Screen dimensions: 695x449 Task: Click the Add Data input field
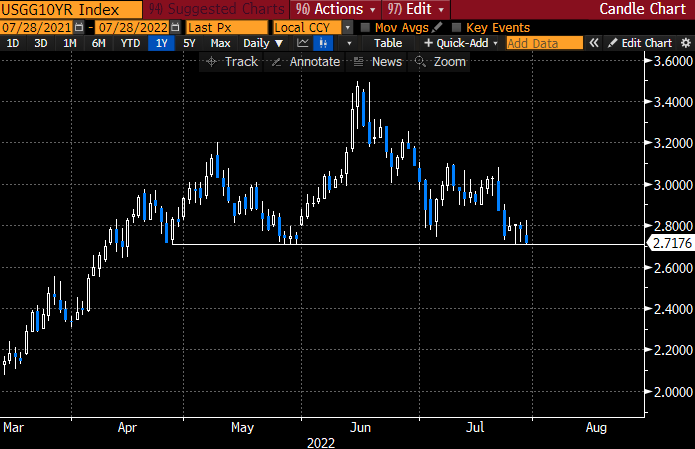tap(545, 43)
